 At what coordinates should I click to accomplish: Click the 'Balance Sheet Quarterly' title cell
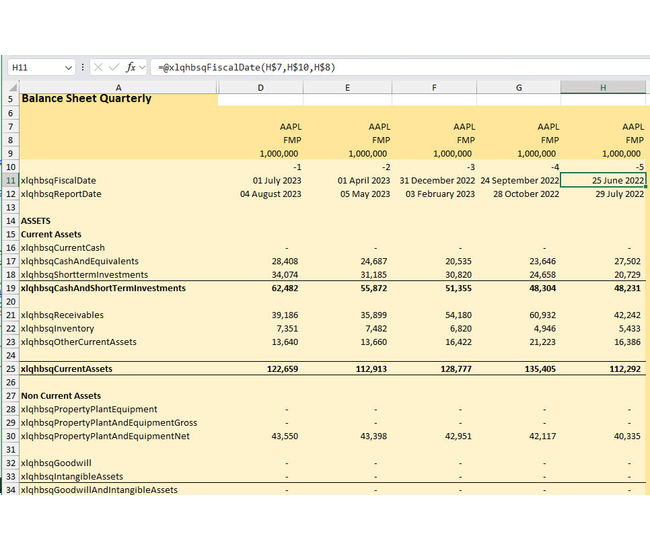click(x=119, y=99)
